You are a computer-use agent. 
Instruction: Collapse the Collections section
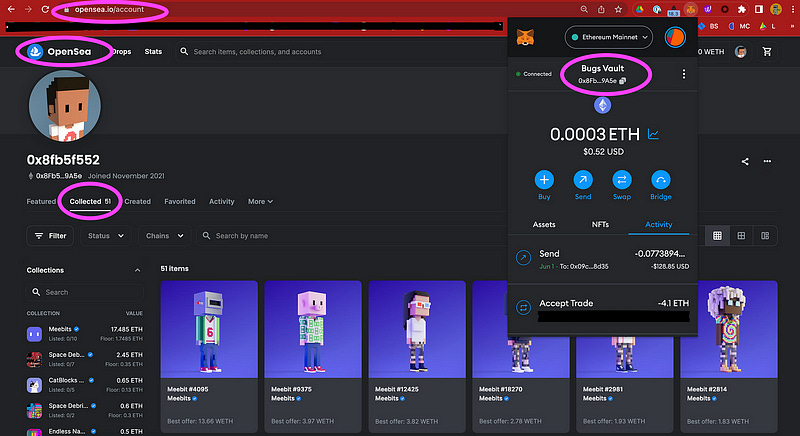click(x=137, y=270)
